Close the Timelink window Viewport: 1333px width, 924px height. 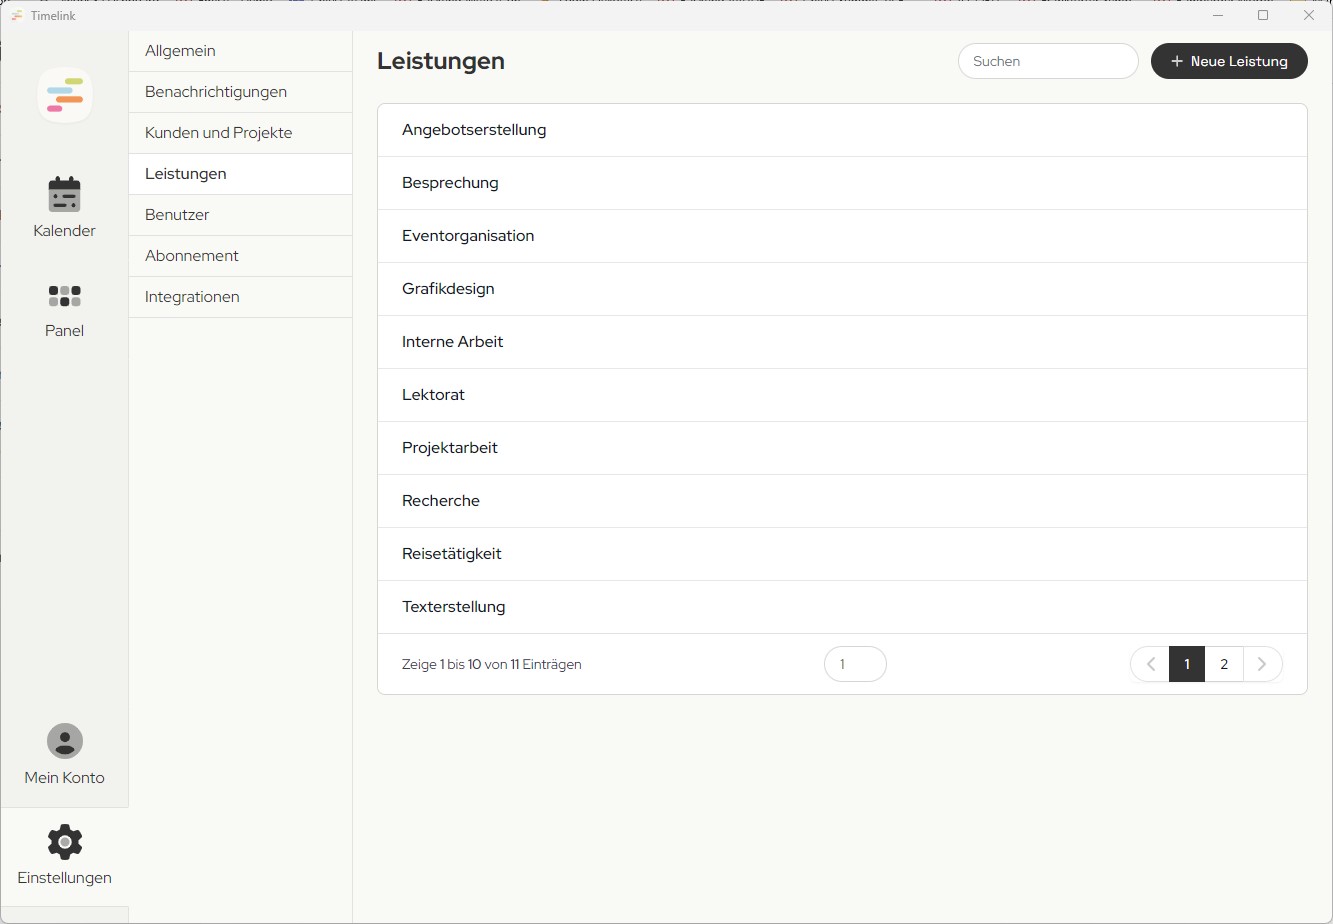coord(1309,15)
